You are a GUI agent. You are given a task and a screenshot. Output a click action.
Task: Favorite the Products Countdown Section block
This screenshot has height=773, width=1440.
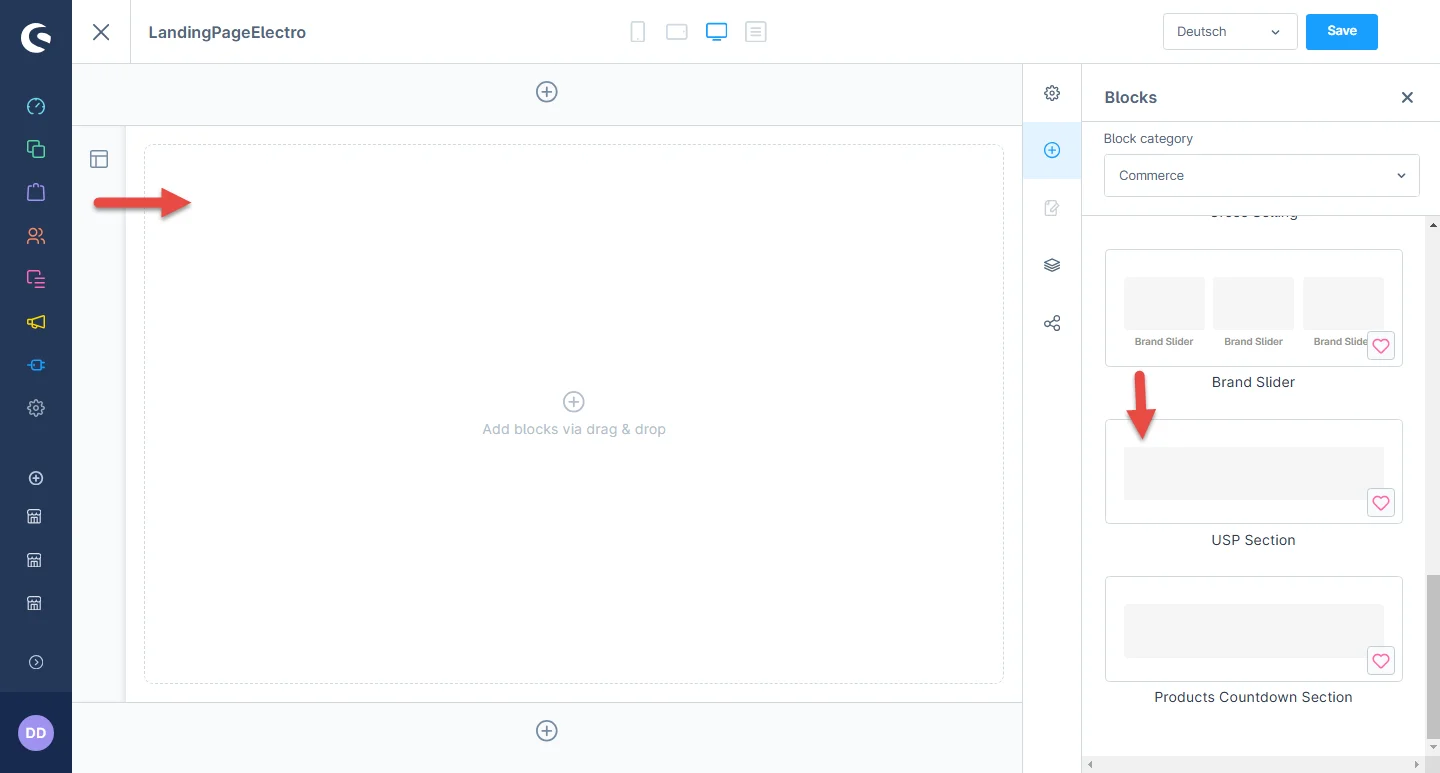(1380, 661)
